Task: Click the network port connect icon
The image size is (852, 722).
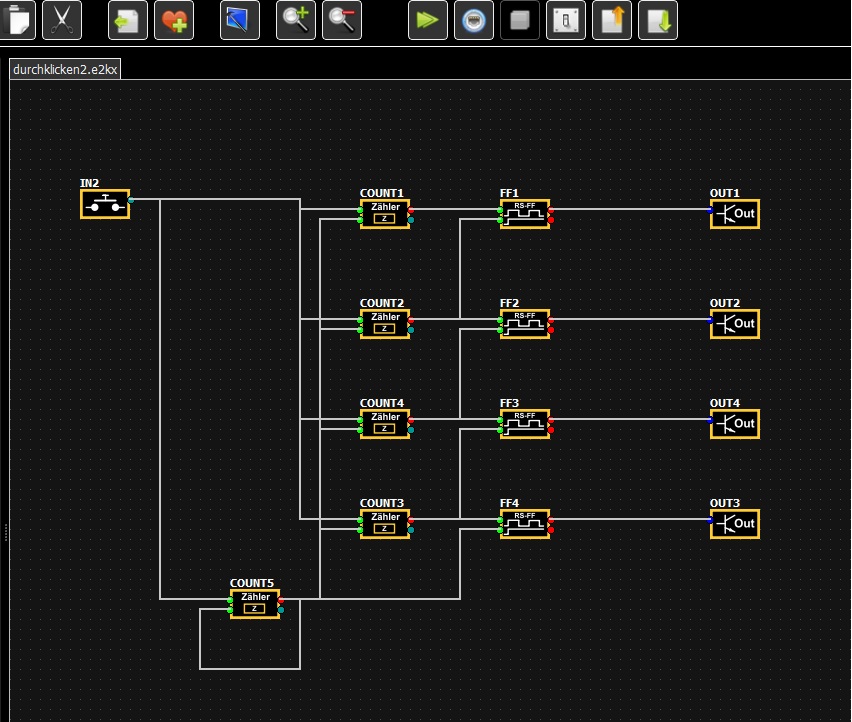Action: pyautogui.click(x=474, y=19)
